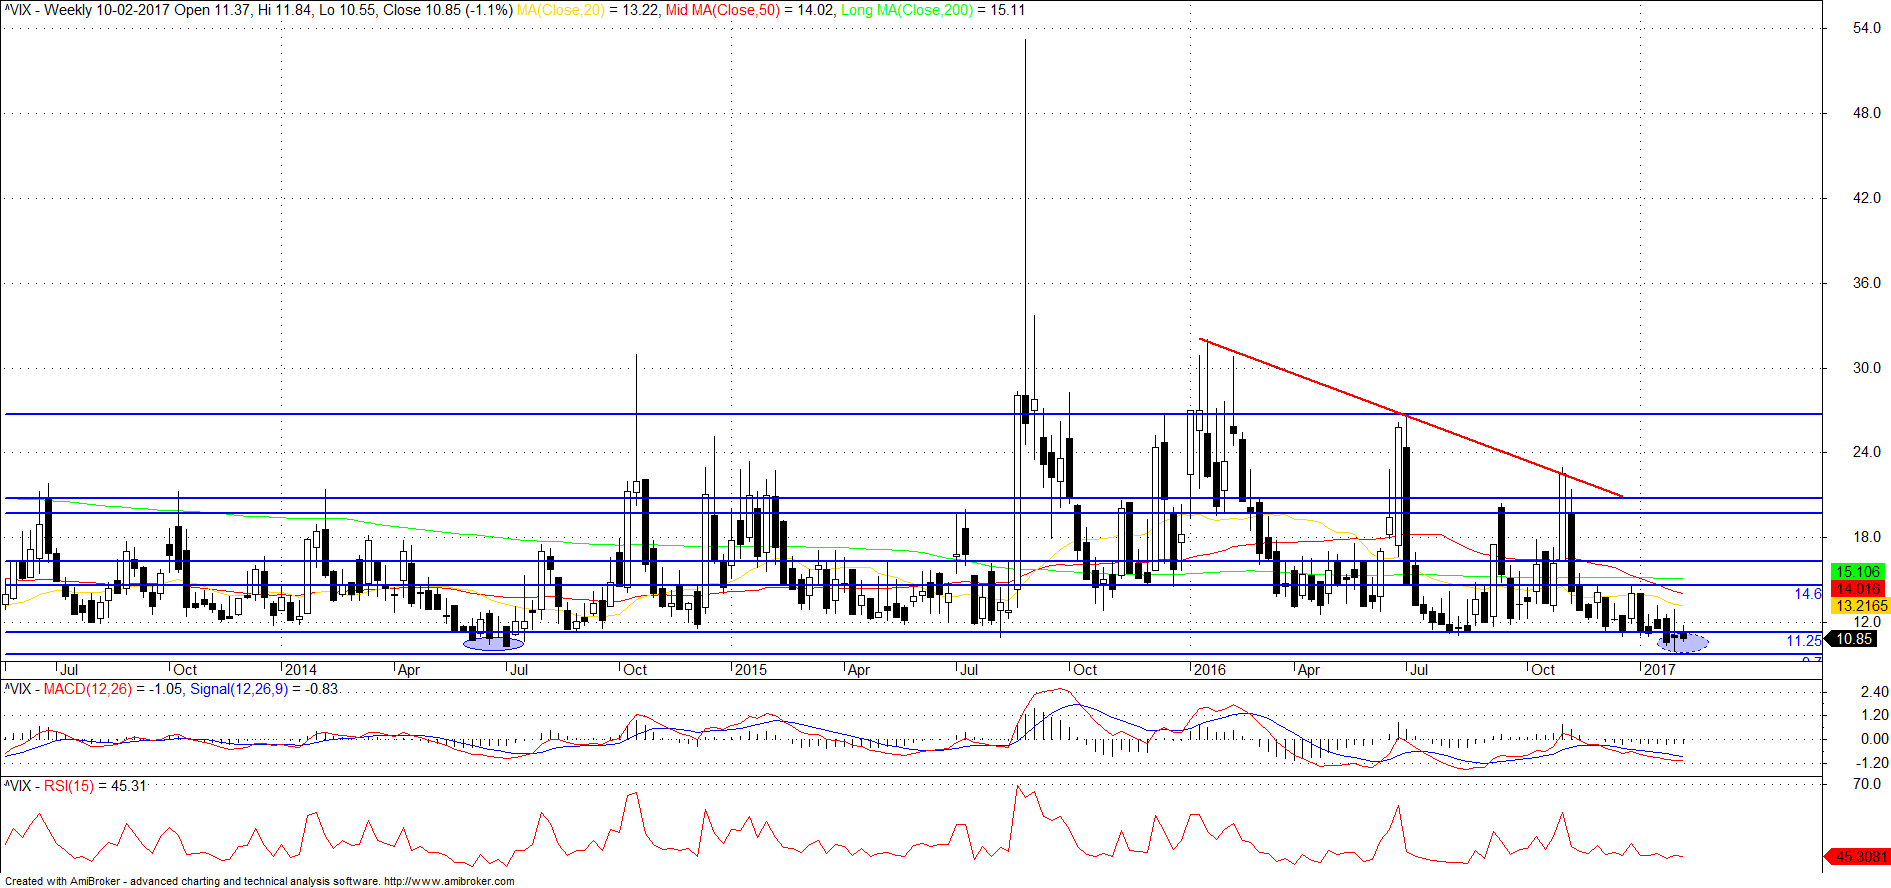The image size is (1891, 888).
Task: Click the blue 11.25 level label
Action: pos(1803,641)
